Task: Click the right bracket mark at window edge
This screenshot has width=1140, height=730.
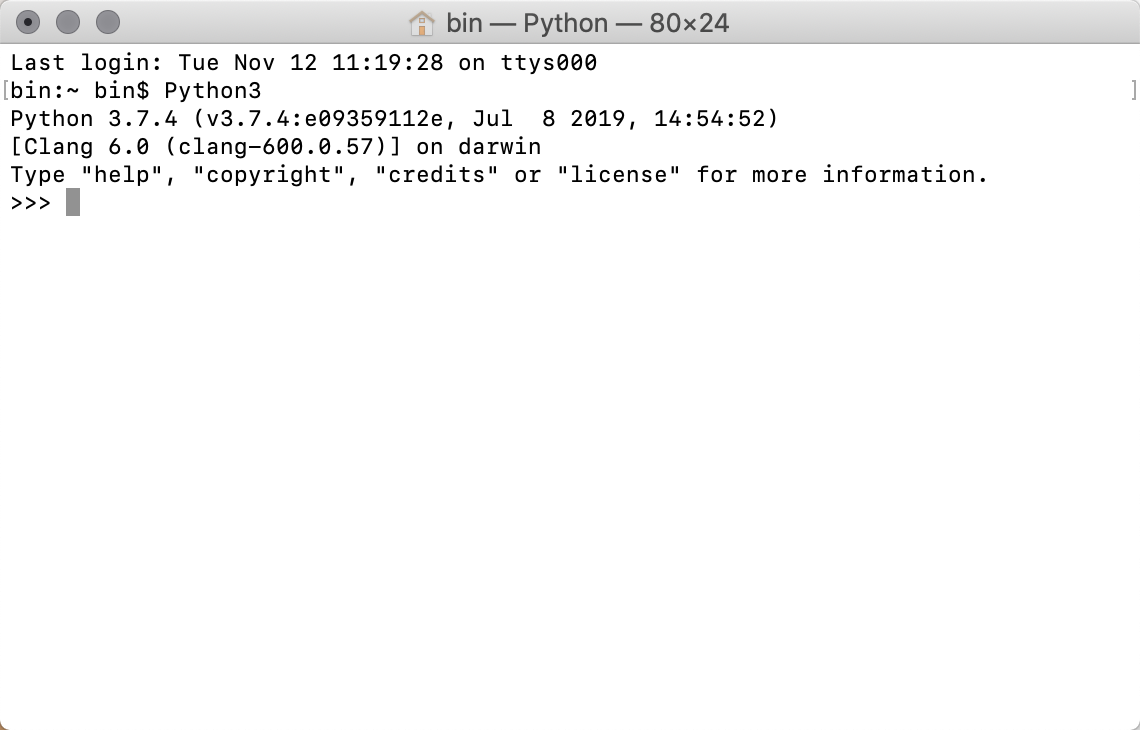Action: [x=1133, y=90]
